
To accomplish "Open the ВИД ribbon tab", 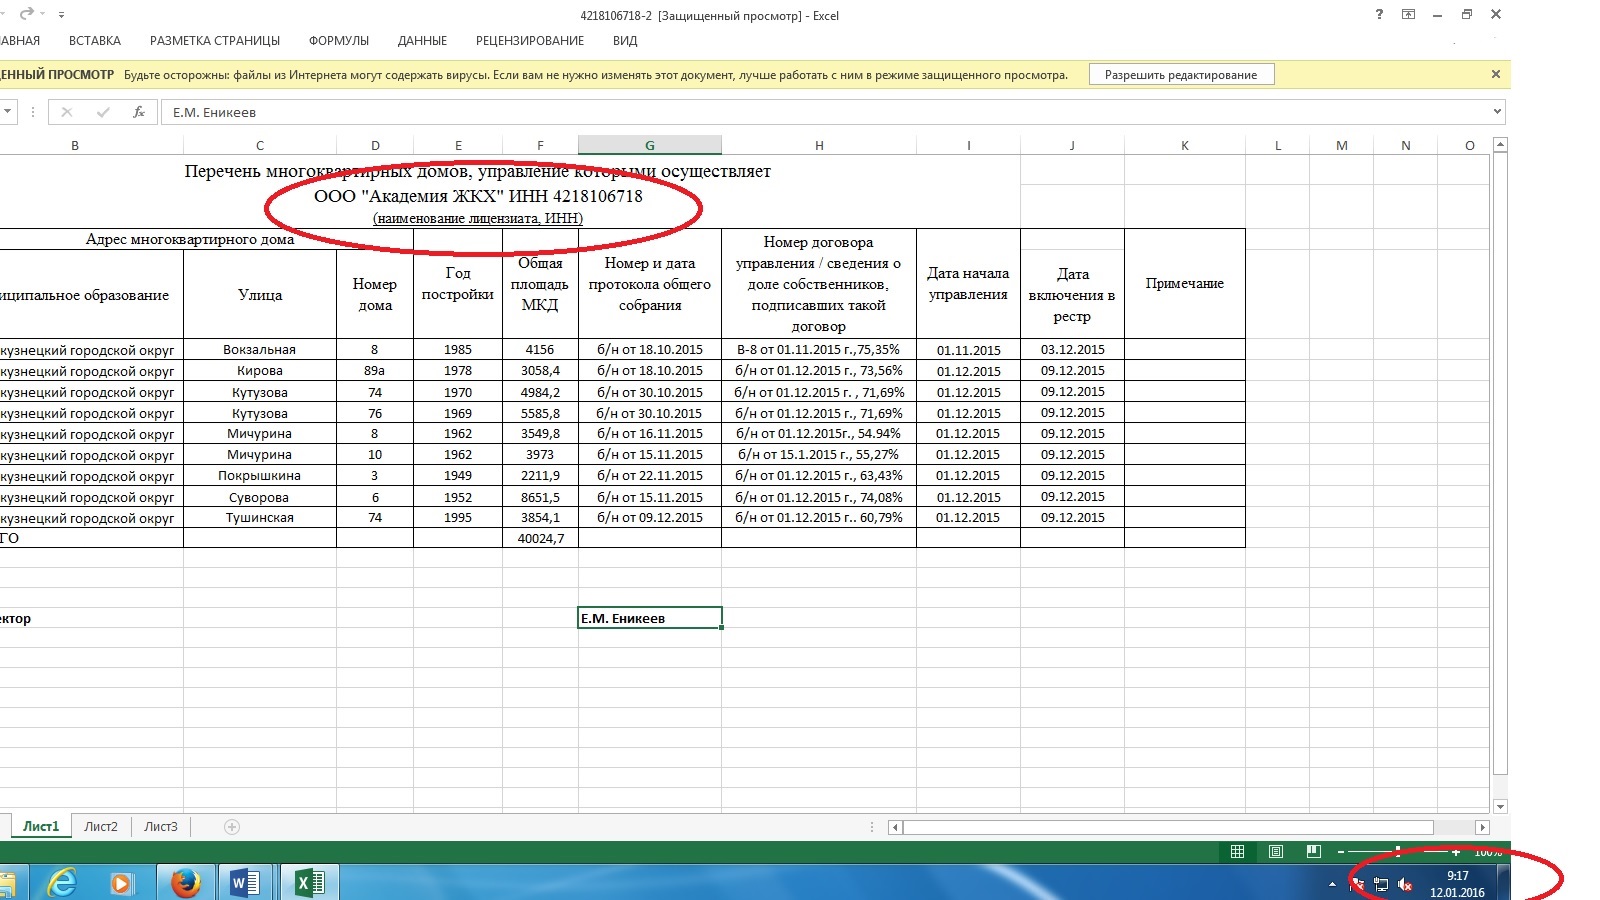I will click(x=625, y=41).
